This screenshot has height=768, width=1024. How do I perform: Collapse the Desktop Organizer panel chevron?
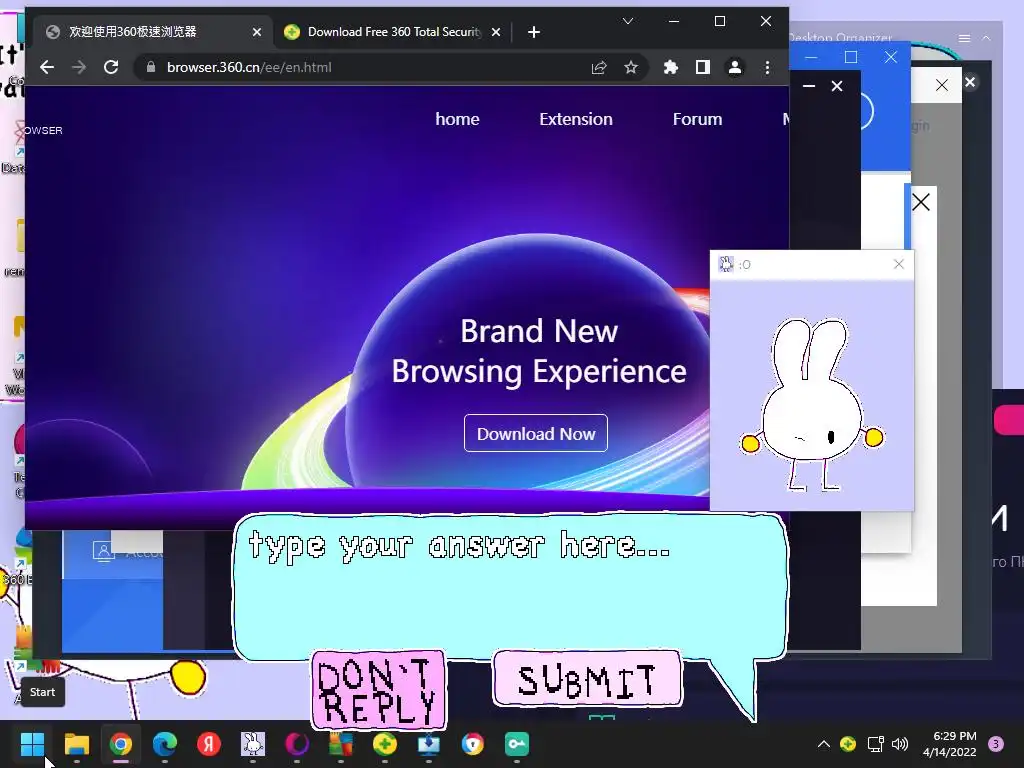pos(986,39)
